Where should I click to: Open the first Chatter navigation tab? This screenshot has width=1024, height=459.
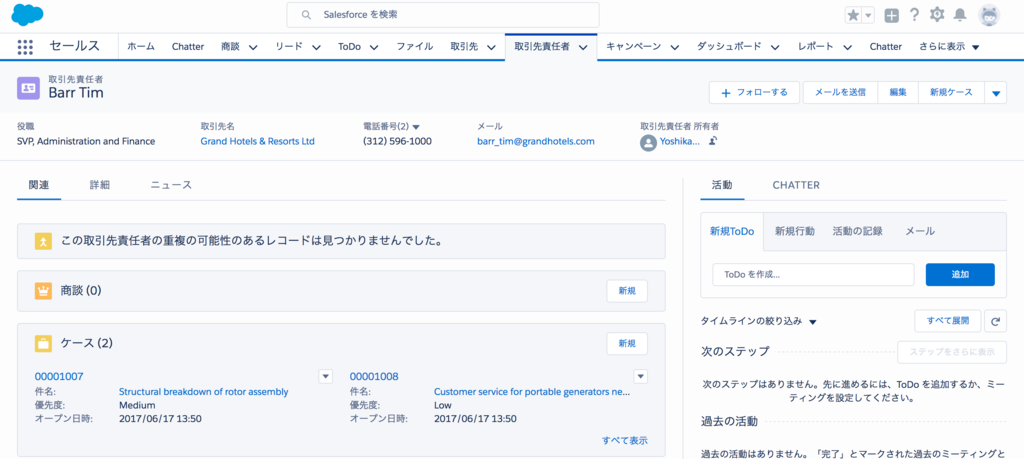(188, 47)
